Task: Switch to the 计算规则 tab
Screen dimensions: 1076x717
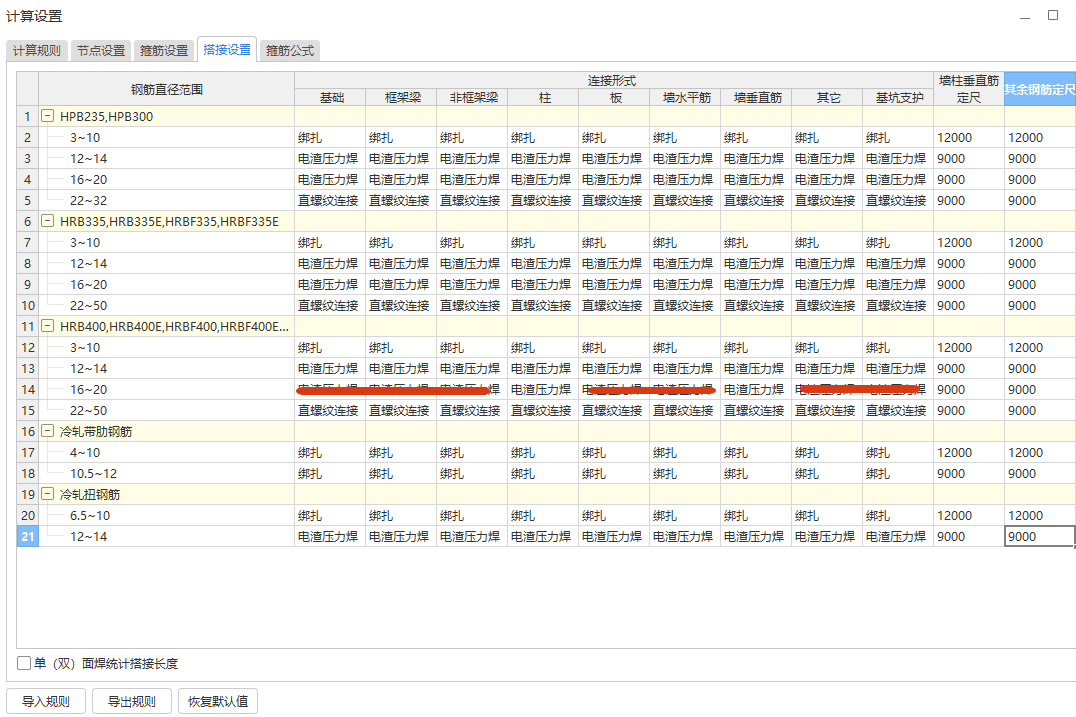Action: point(36,50)
